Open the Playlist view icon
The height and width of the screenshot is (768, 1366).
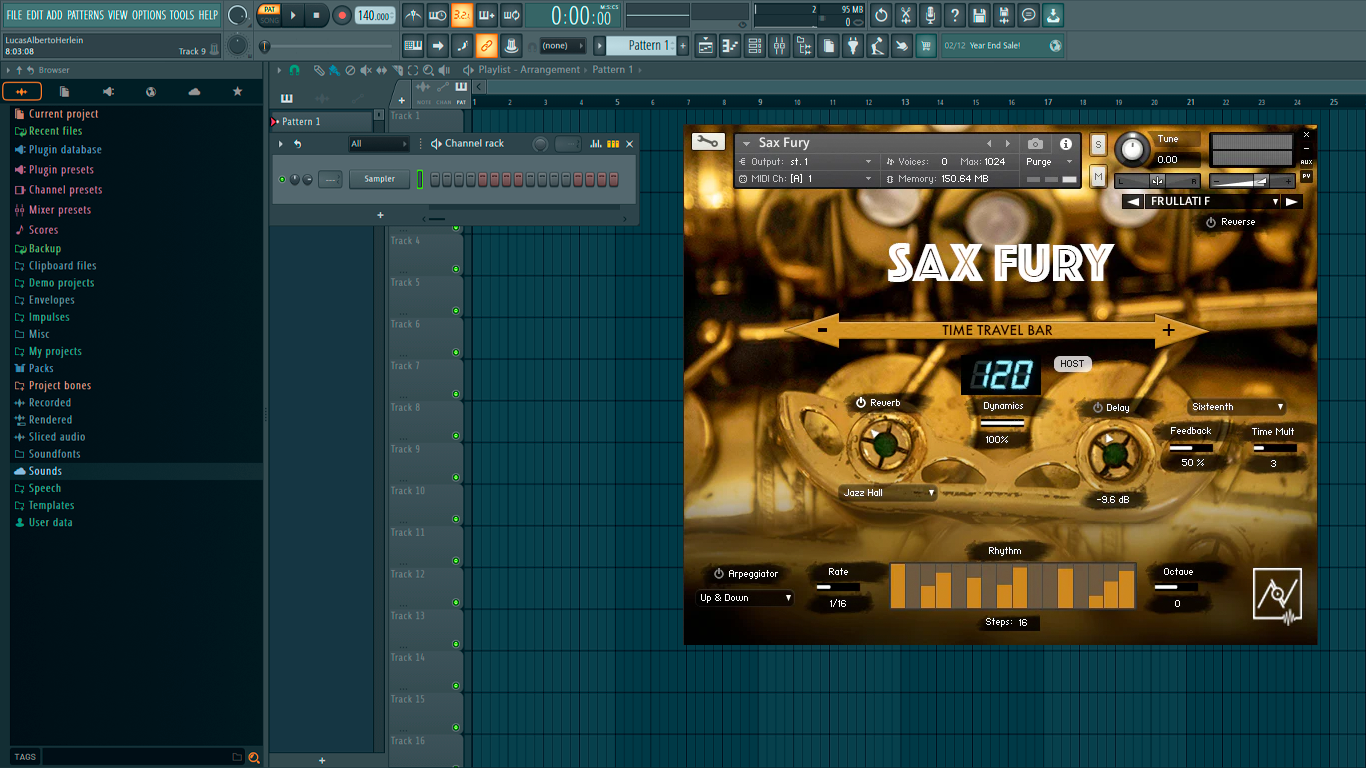click(706, 45)
